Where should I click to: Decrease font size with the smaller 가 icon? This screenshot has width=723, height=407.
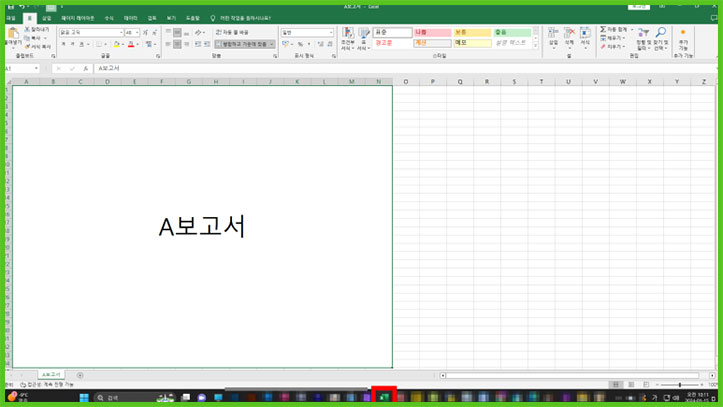[x=154, y=33]
